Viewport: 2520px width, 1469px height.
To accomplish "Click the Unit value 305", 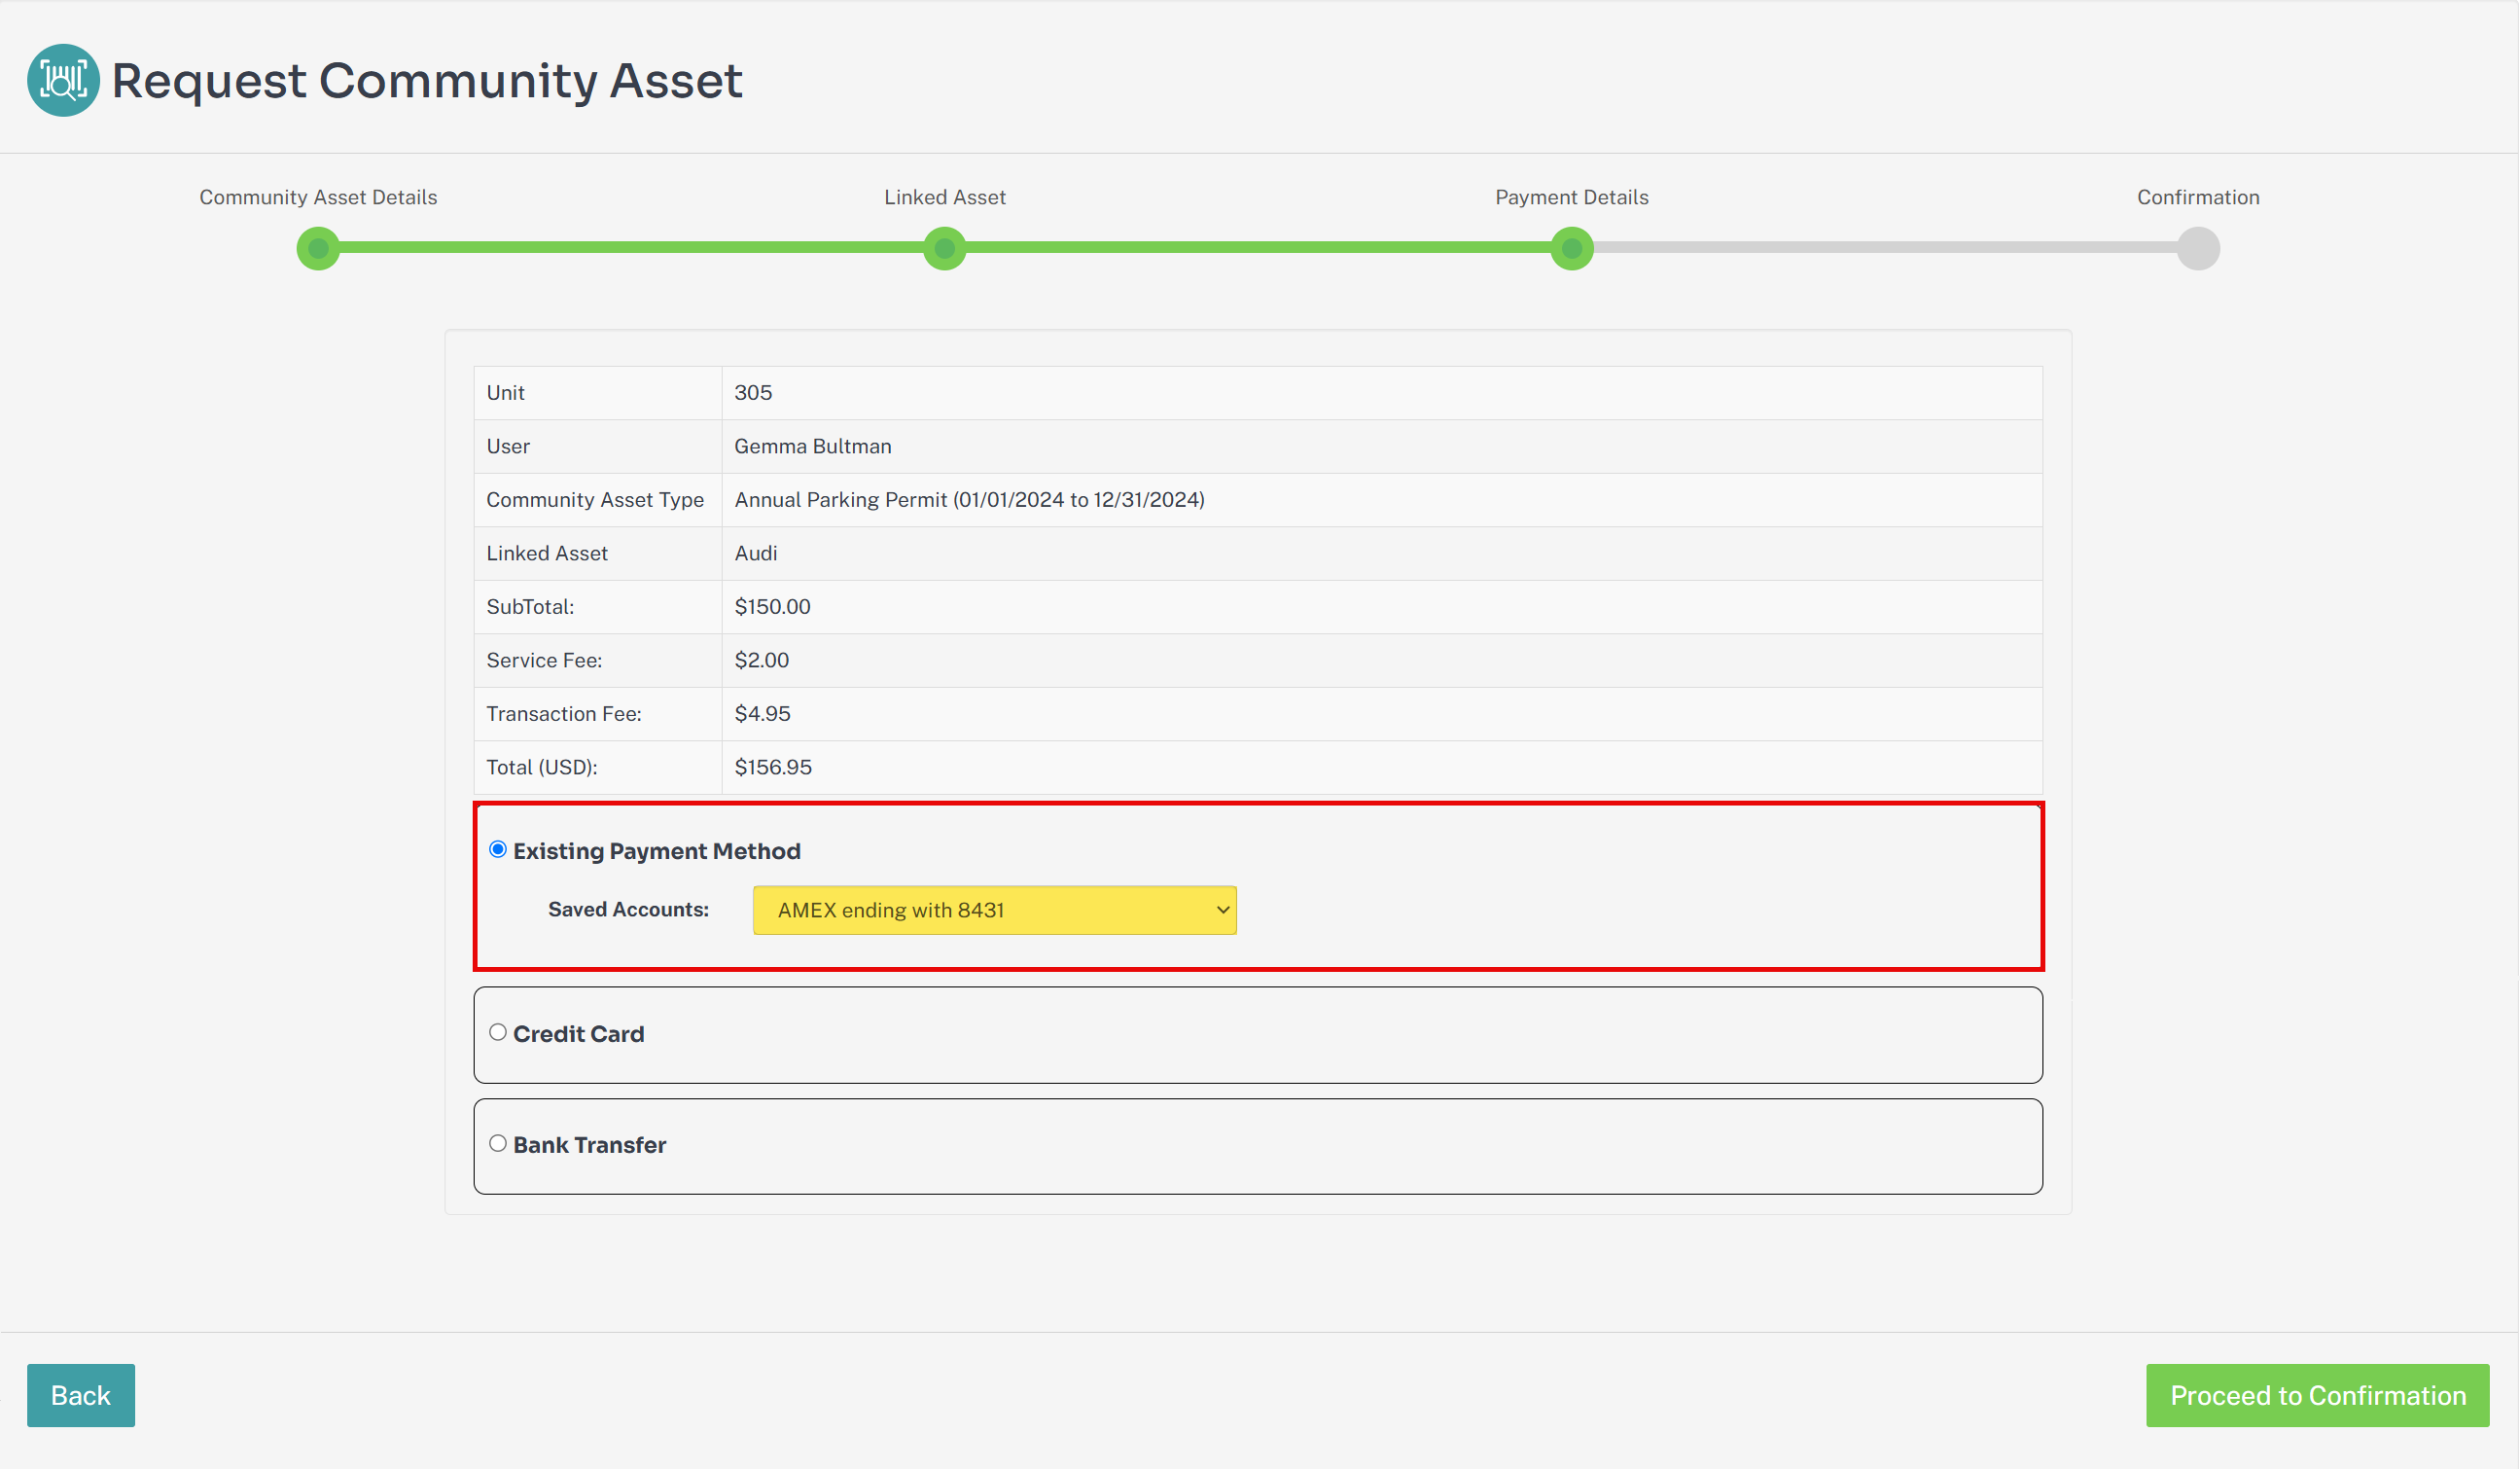I will click(x=753, y=393).
